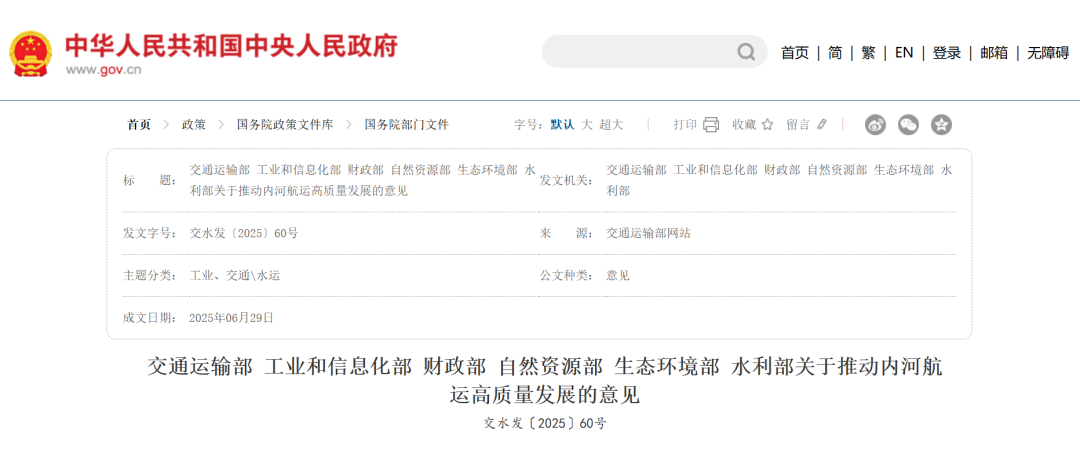Switch to traditional Chinese 繁
The image size is (1080, 453).
pyautogui.click(x=868, y=53)
